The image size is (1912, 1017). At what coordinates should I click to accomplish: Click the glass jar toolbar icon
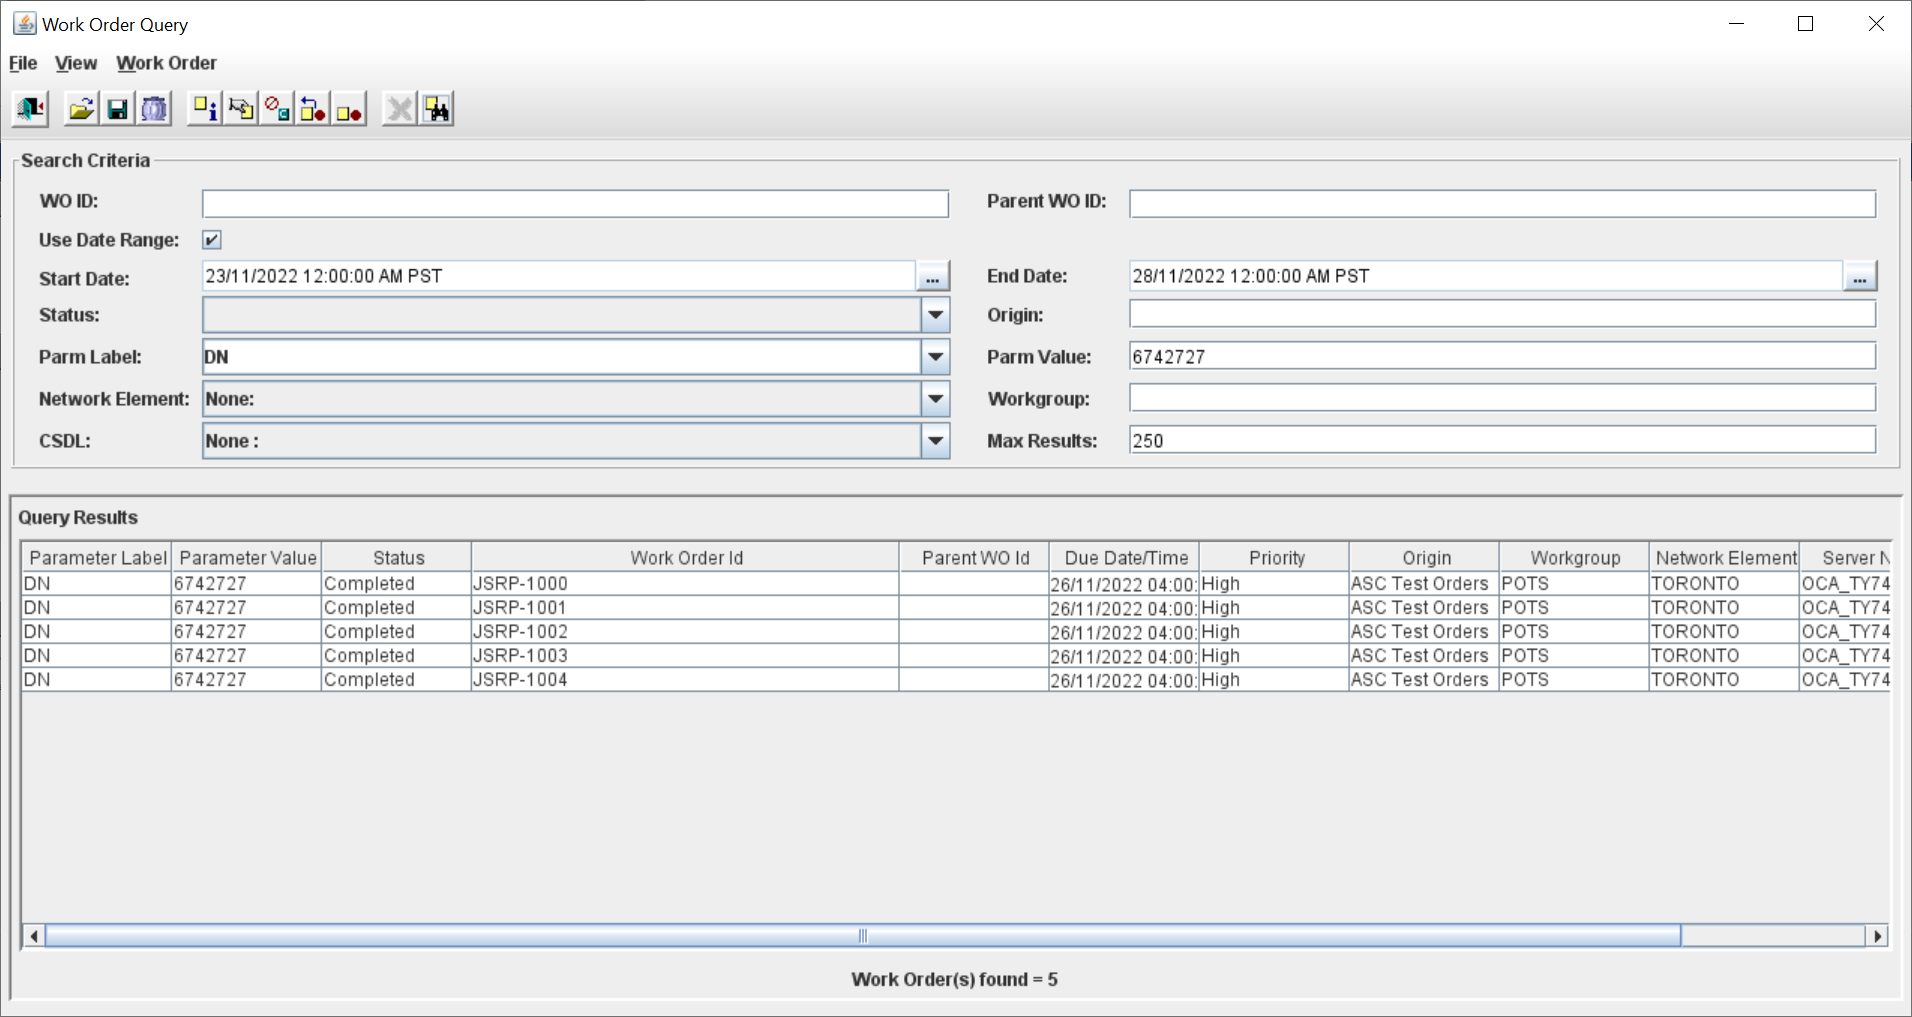(x=154, y=109)
